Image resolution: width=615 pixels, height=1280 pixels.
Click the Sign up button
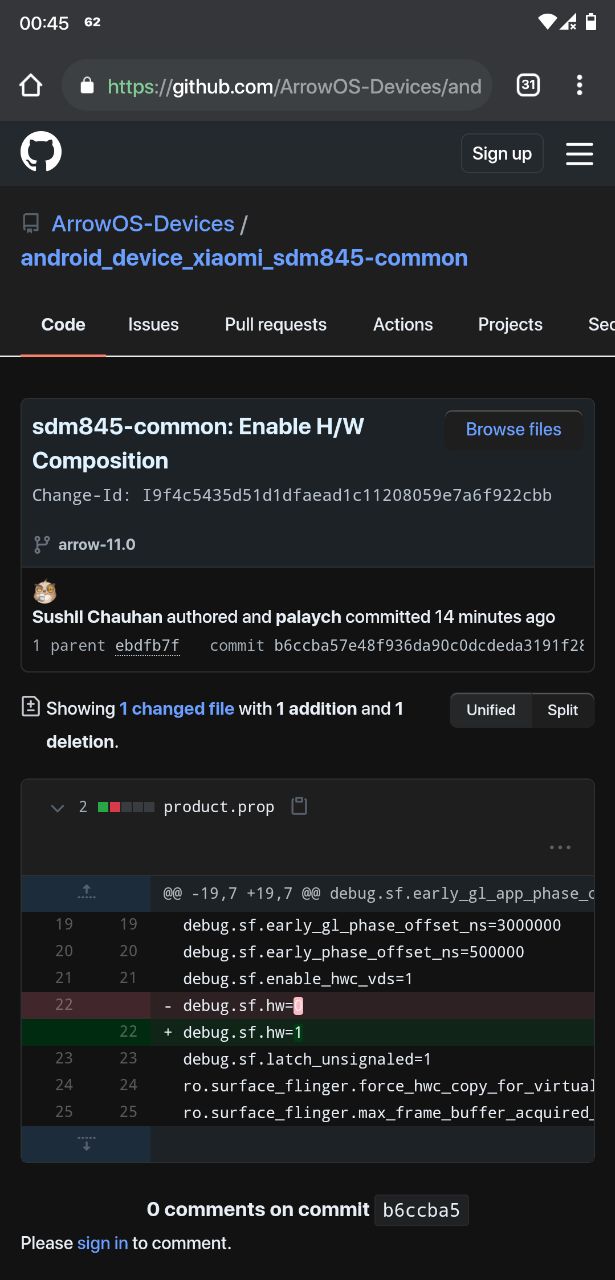coord(502,153)
